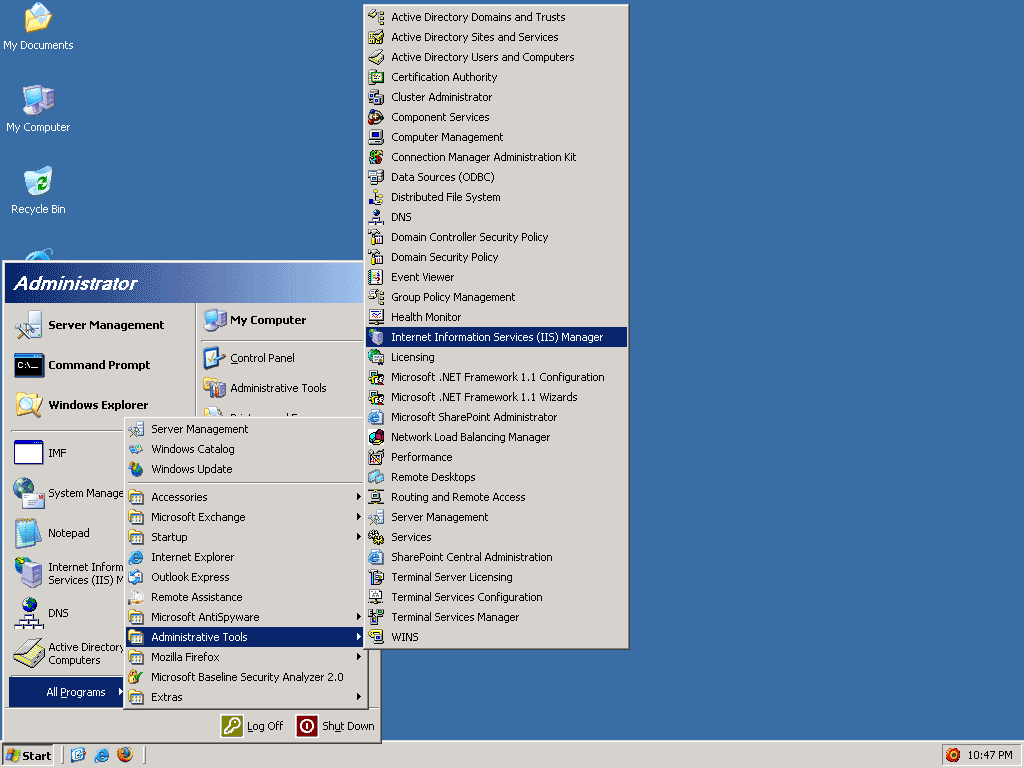1024x768 pixels.
Task: Expand the Extras program group
Action: pyautogui.click(x=245, y=697)
